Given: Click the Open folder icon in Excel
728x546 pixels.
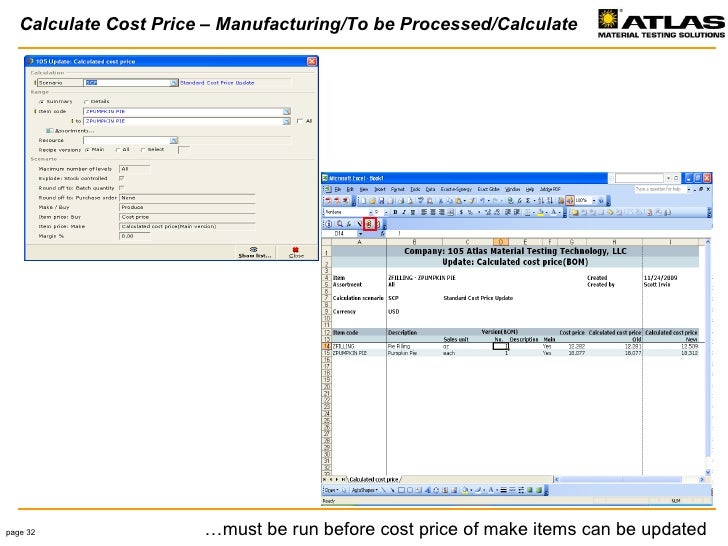Looking at the screenshot, I should 372,201.
